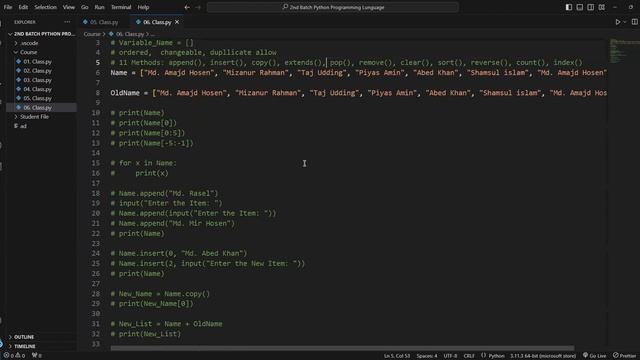Open the Run menu
Screen dimensions: 640x360
[x=99, y=7]
